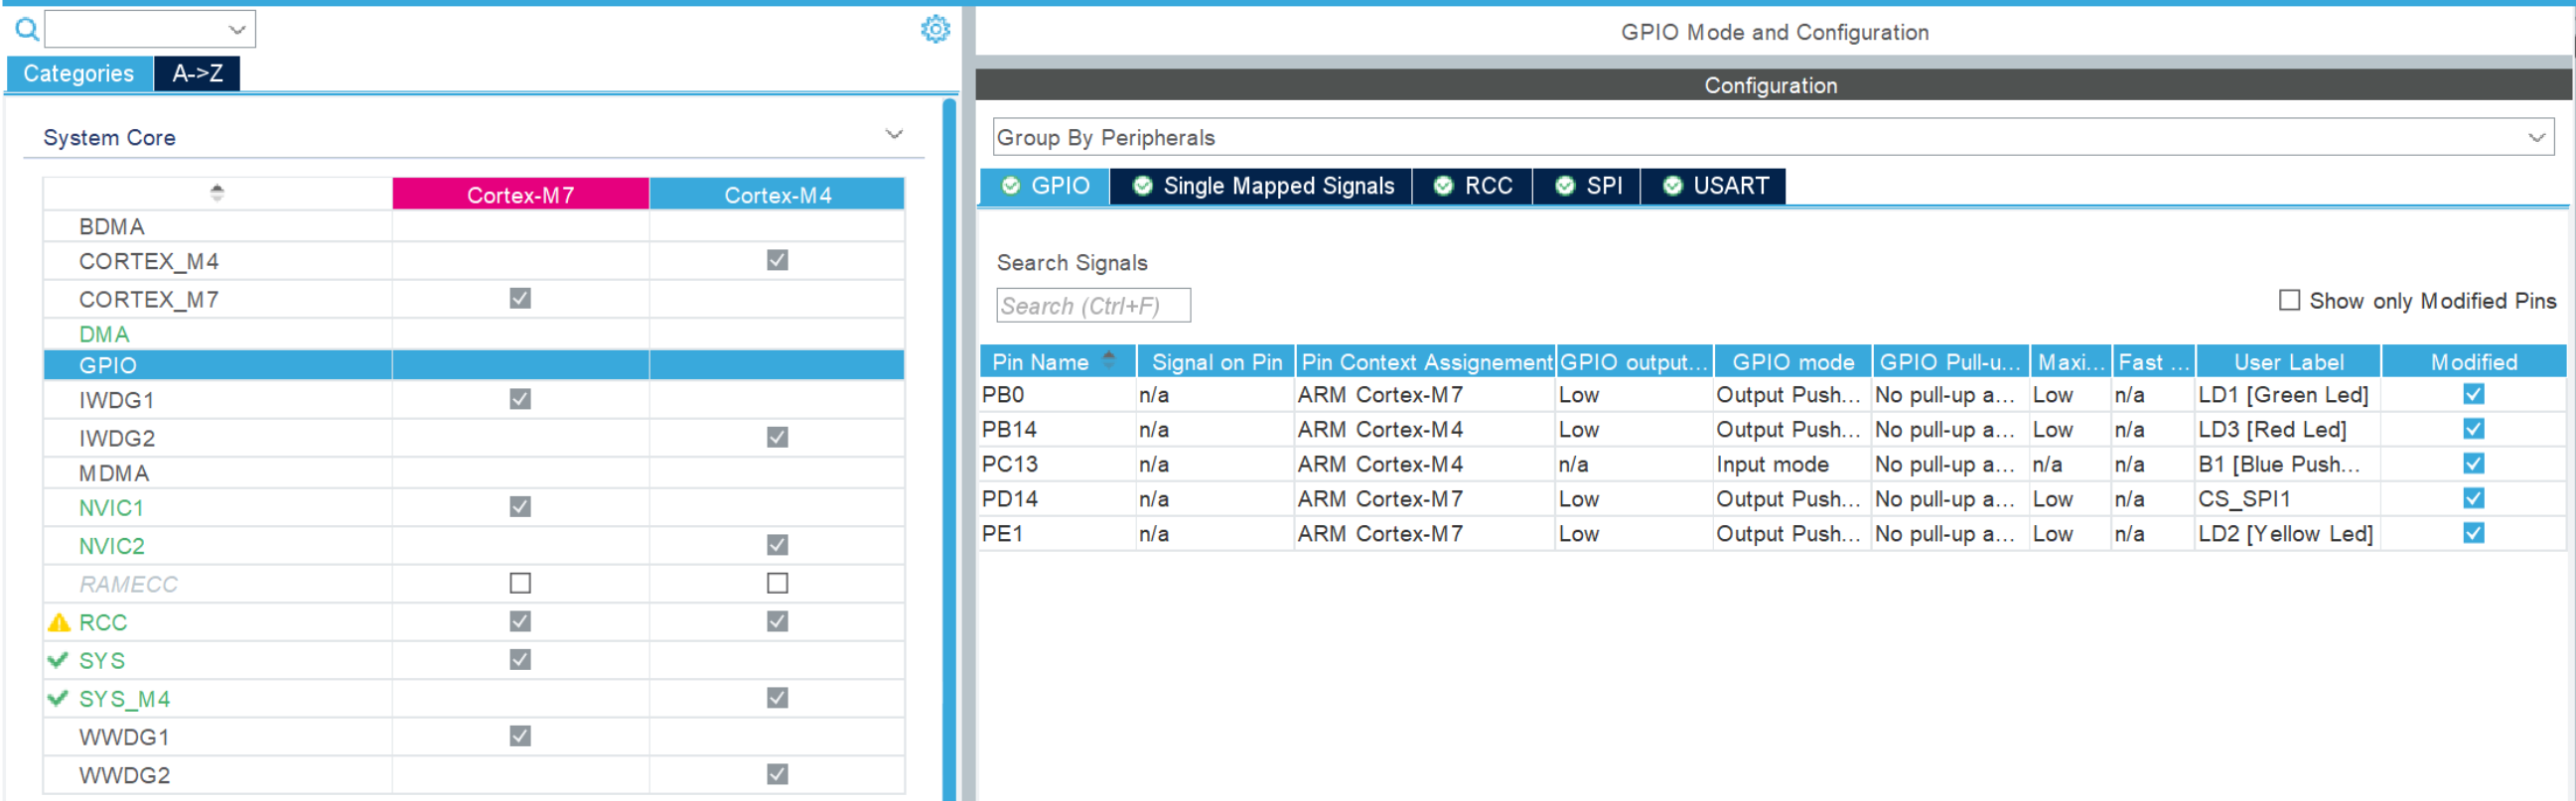
Task: Click the Cortex-M7 column header
Action: [520, 195]
